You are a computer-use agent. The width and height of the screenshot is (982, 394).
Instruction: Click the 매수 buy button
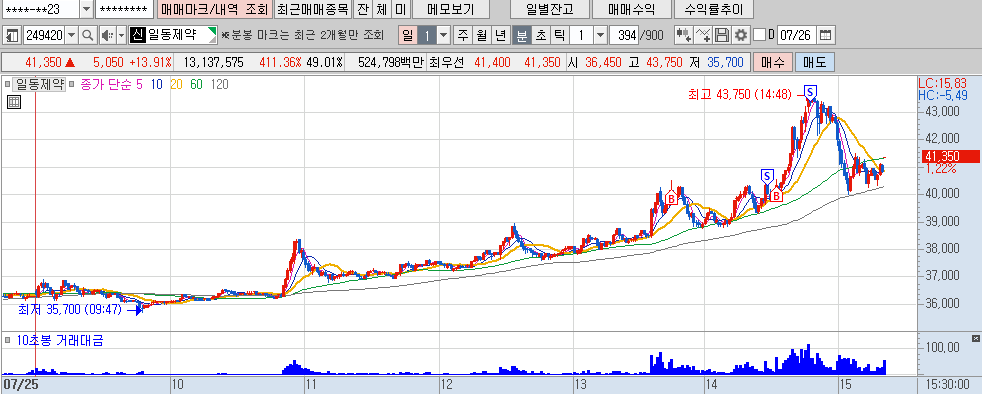click(772, 62)
